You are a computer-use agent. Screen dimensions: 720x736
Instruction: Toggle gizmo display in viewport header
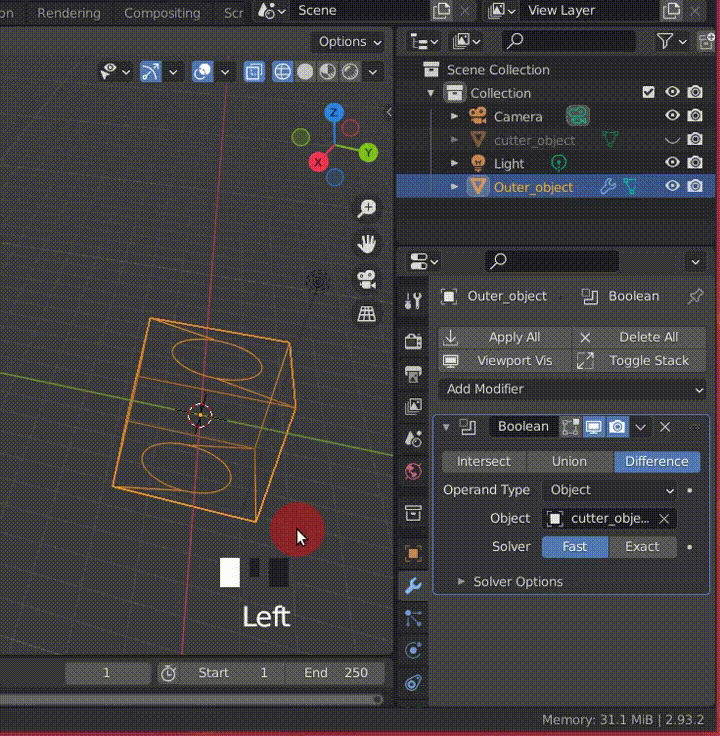151,72
